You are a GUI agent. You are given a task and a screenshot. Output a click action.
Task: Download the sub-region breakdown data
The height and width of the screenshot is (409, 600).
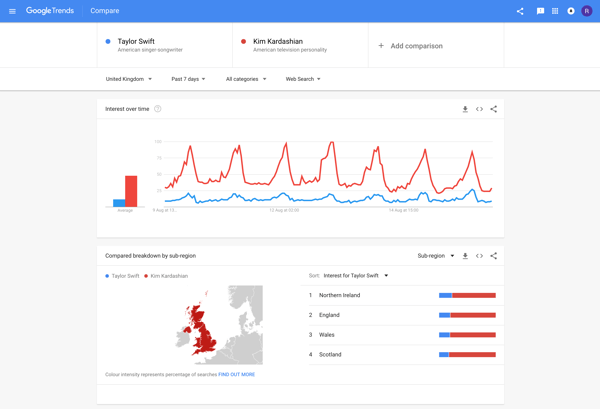pos(465,256)
